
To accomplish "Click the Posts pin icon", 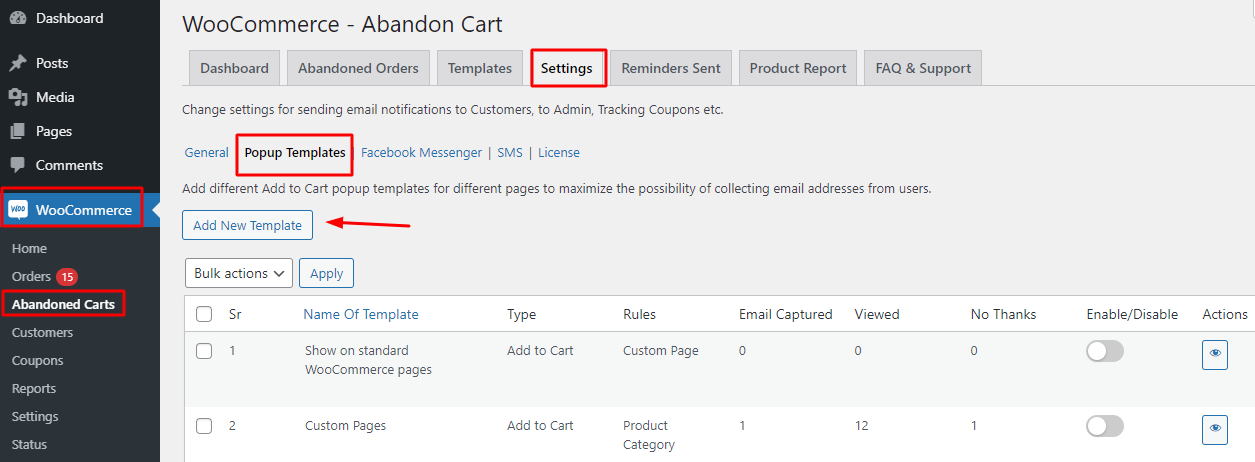I will (x=18, y=63).
